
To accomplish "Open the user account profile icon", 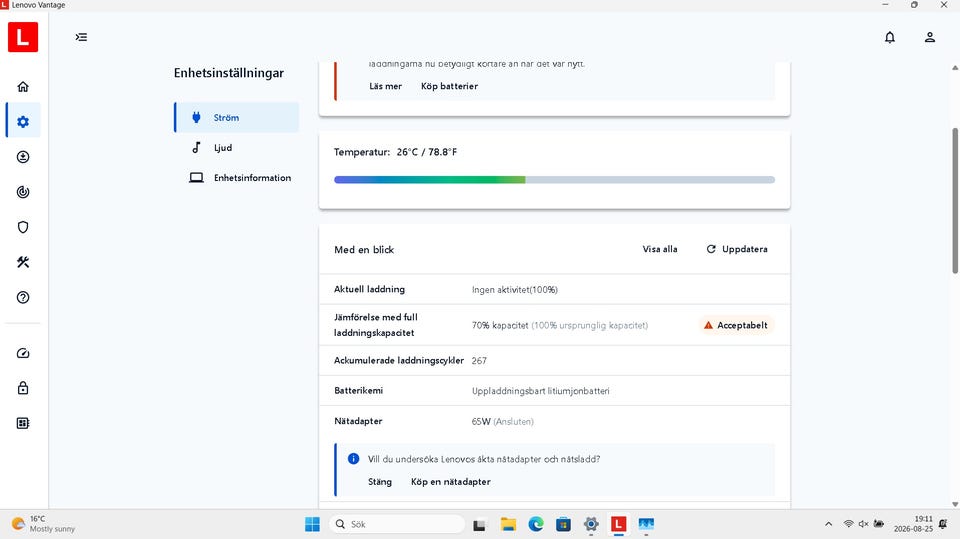I will pyautogui.click(x=929, y=37).
